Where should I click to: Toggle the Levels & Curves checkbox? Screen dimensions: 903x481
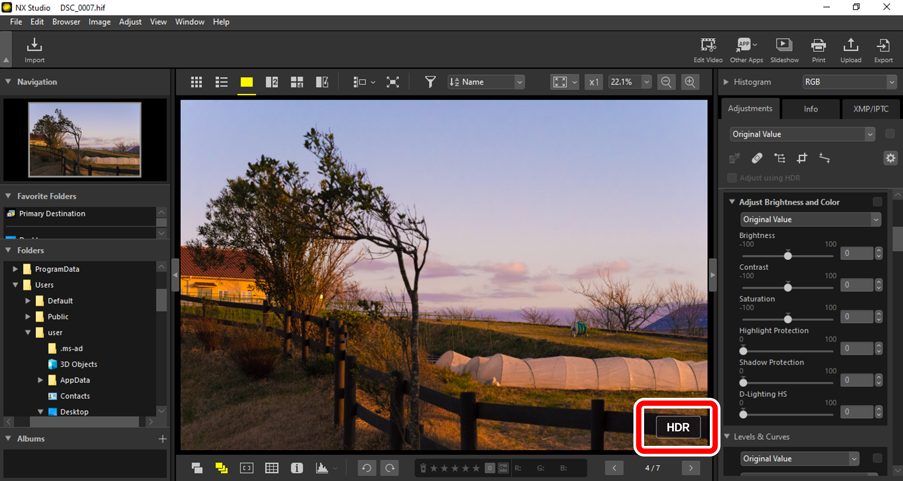[x=877, y=437]
